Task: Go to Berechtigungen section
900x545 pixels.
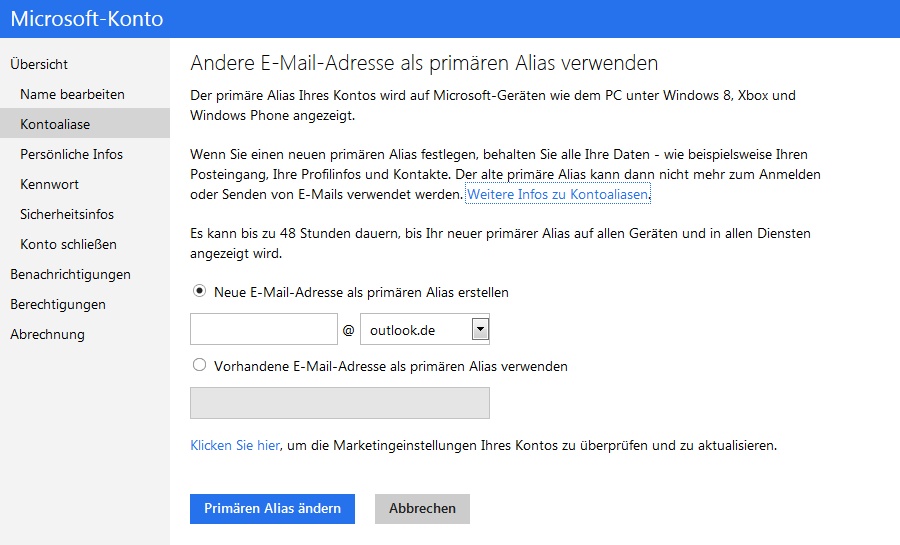Action: [x=57, y=304]
